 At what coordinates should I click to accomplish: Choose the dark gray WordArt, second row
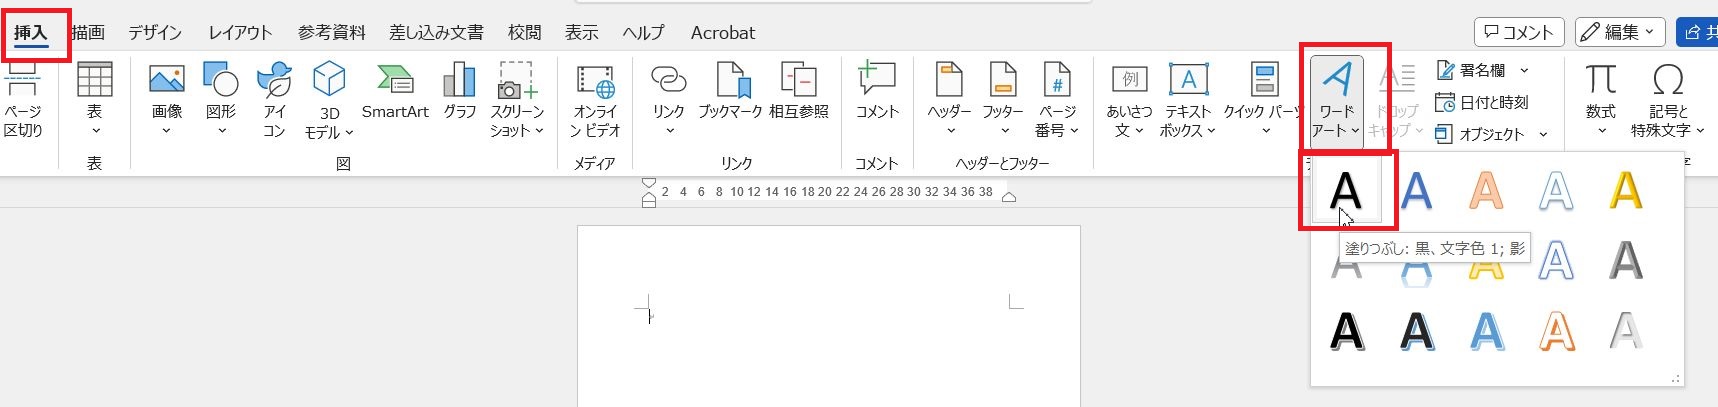coord(1626,261)
